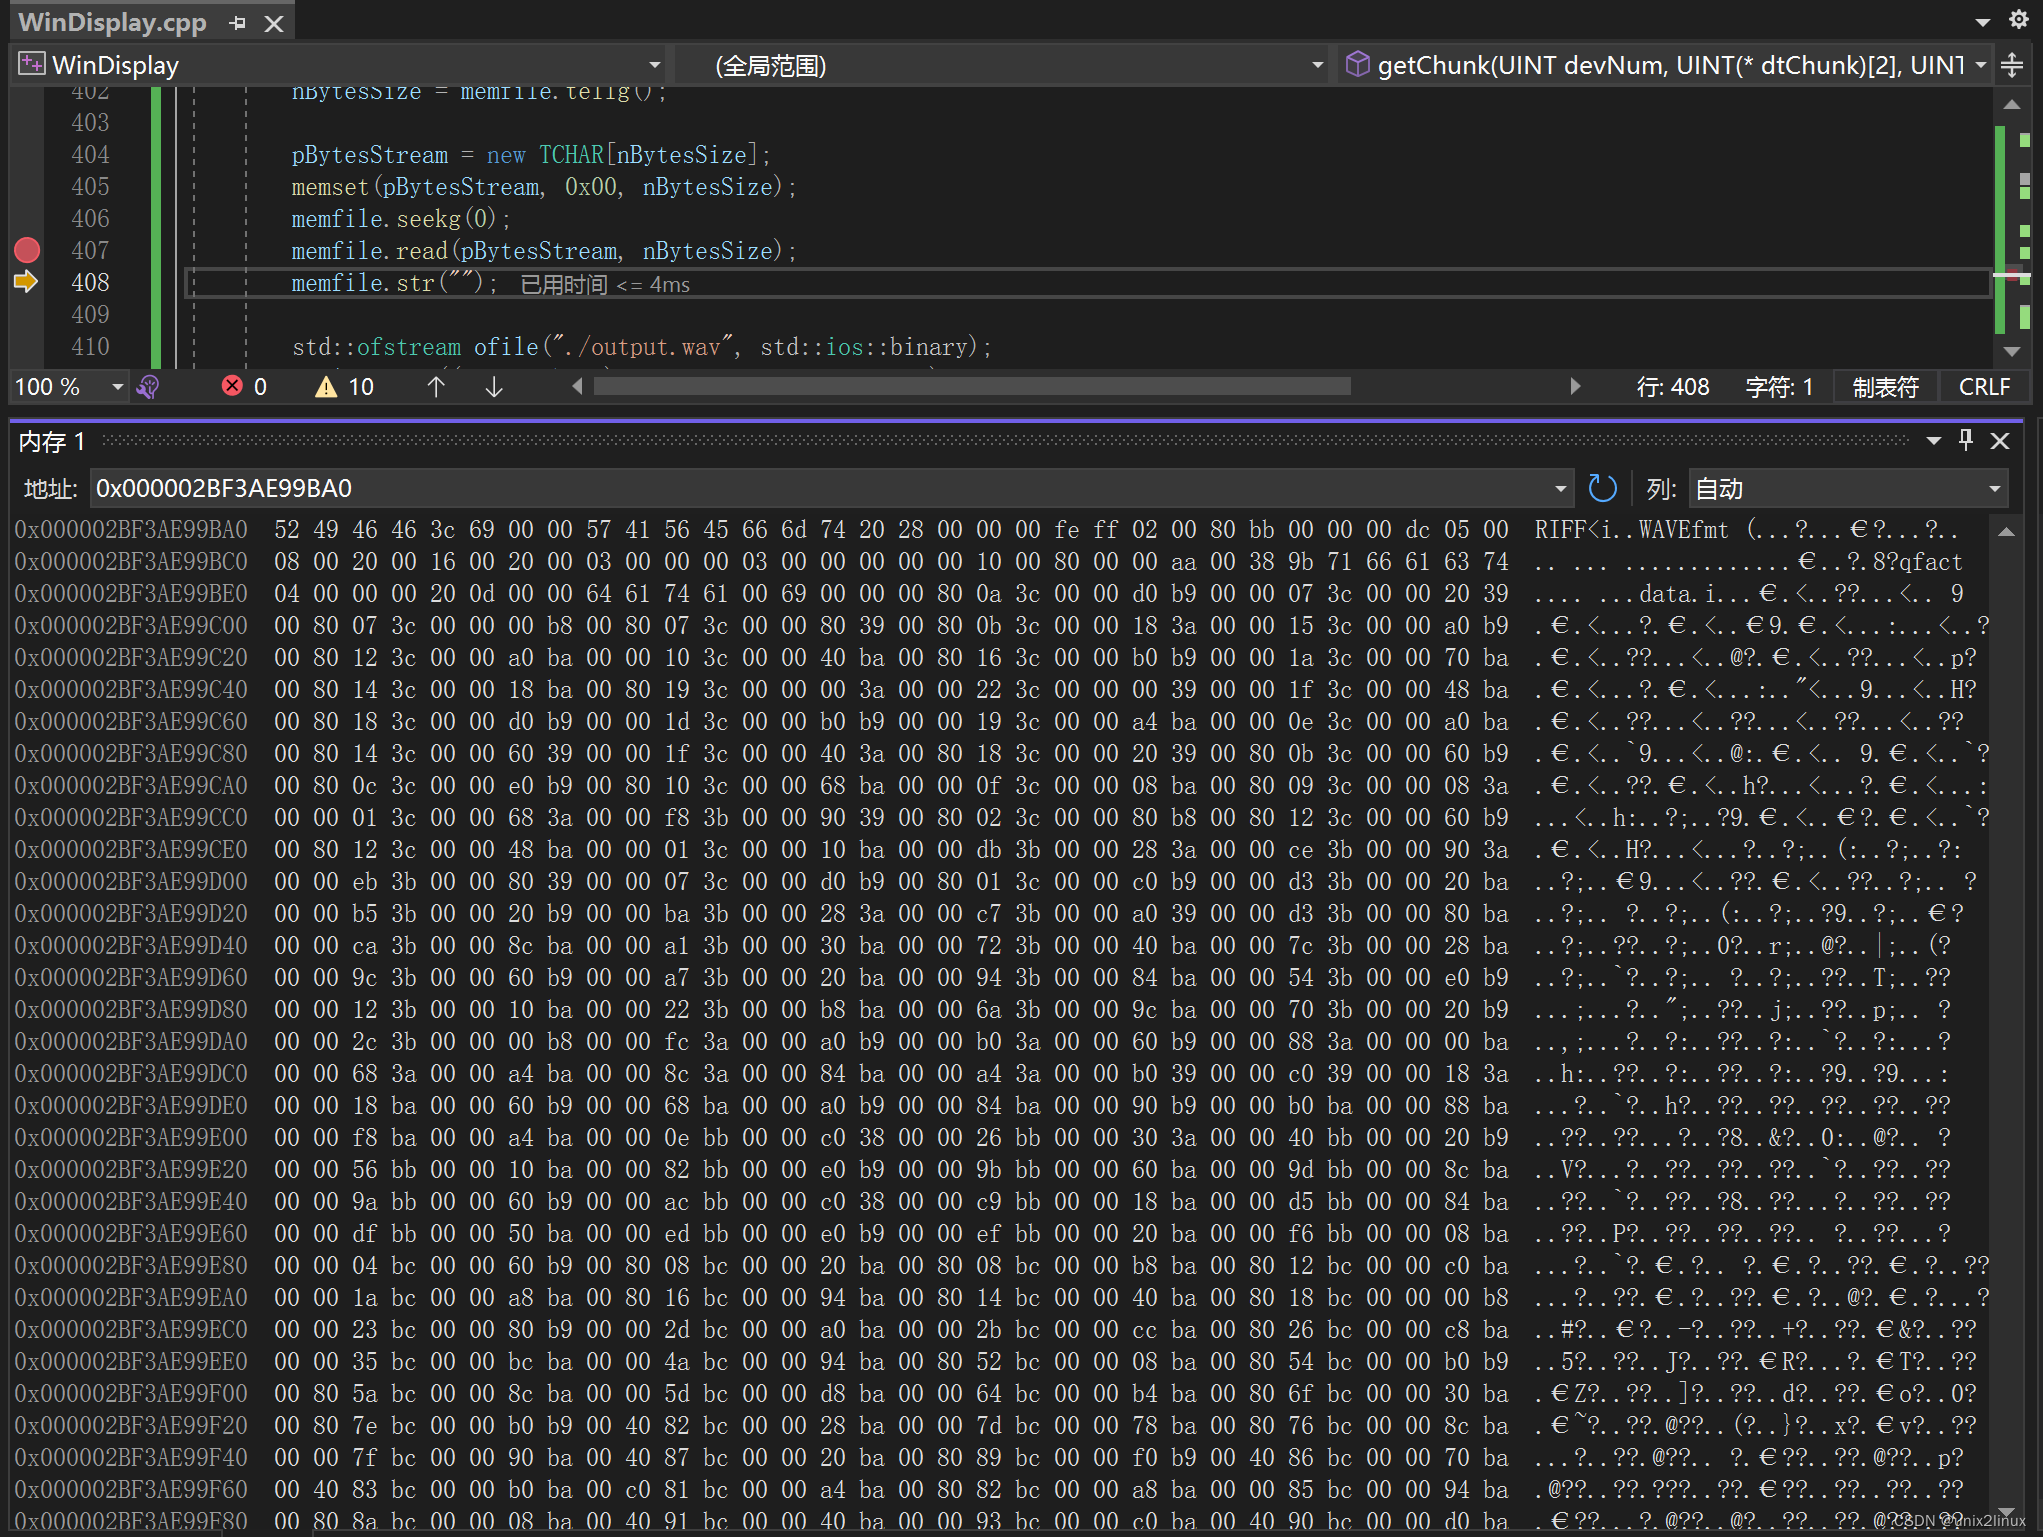Screen dimensions: 2043x1537
Task: Click the error count icon showing 0
Action: pyautogui.click(x=233, y=386)
